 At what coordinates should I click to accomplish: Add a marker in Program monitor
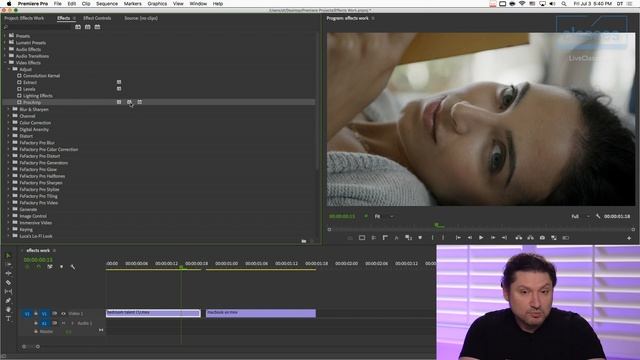point(420,238)
